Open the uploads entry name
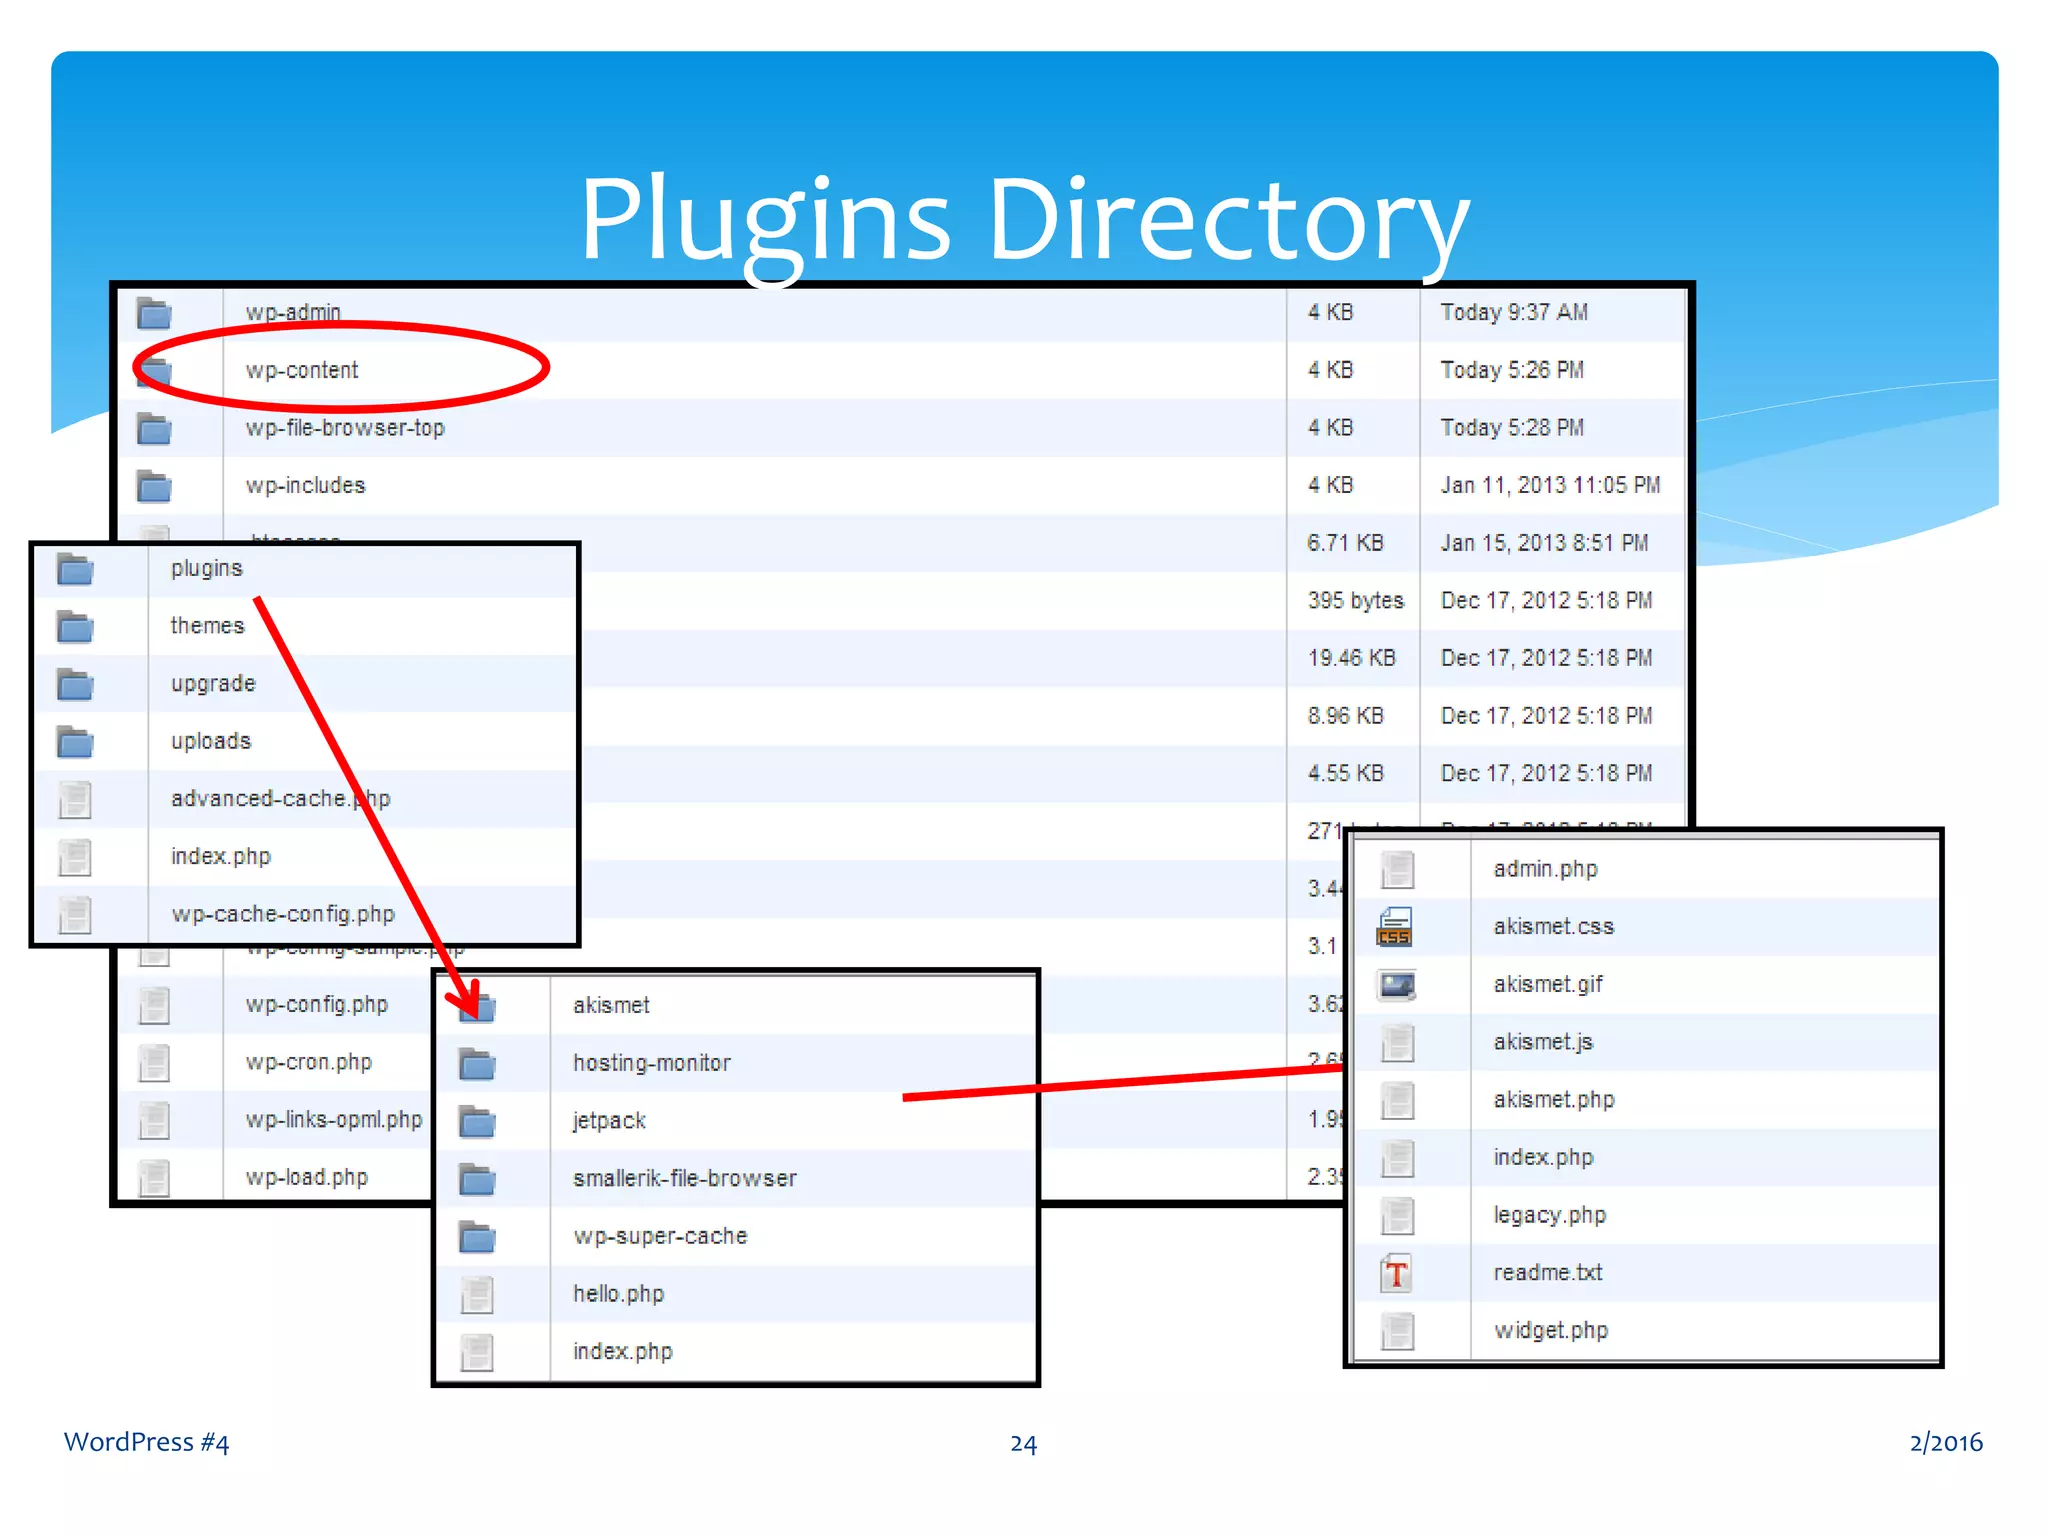Screen dimensions: 2048x1536 [x=211, y=741]
